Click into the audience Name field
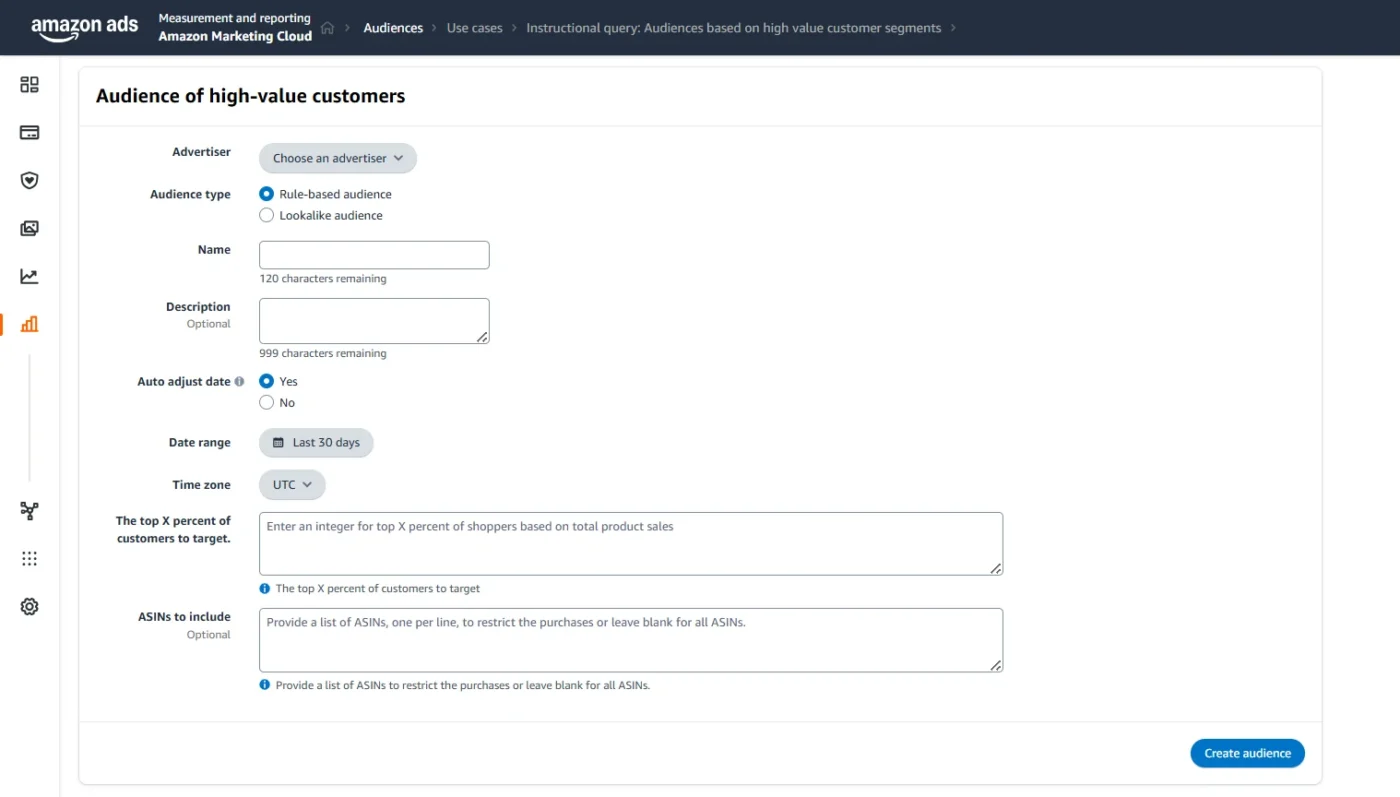 [374, 255]
